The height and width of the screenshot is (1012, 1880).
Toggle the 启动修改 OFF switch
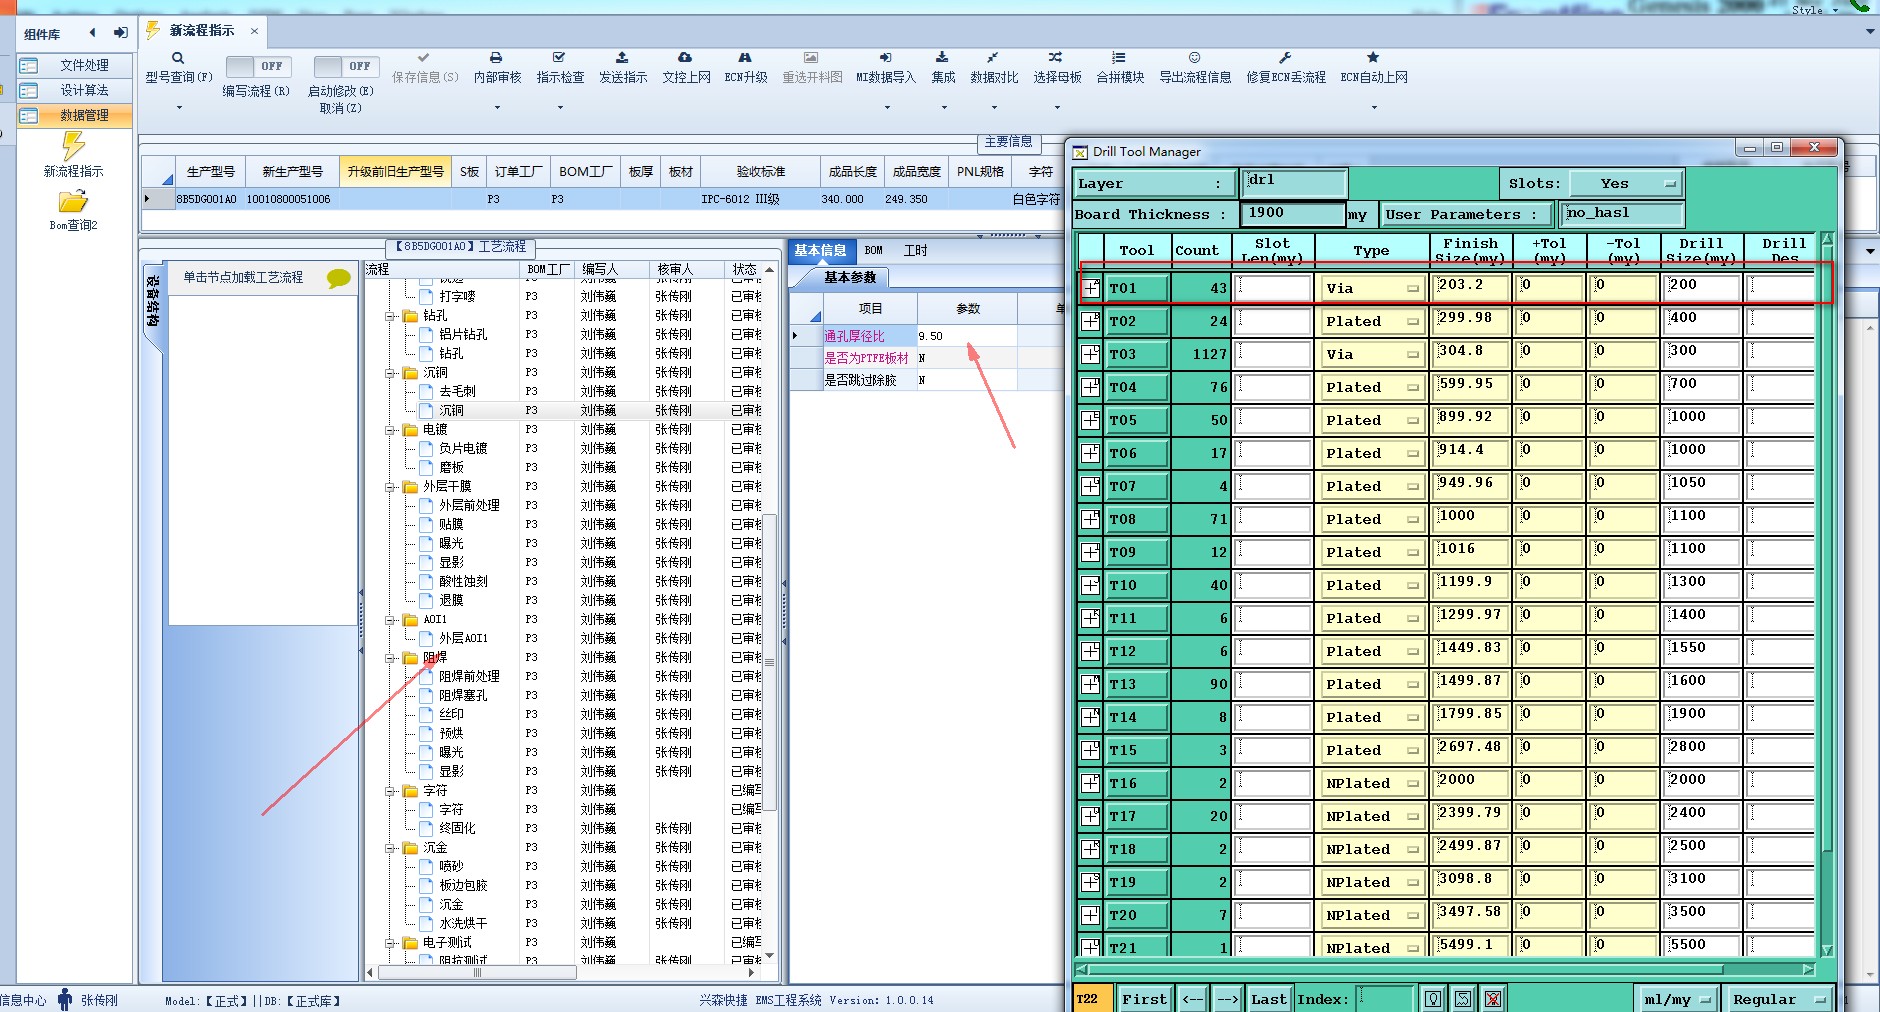(346, 66)
